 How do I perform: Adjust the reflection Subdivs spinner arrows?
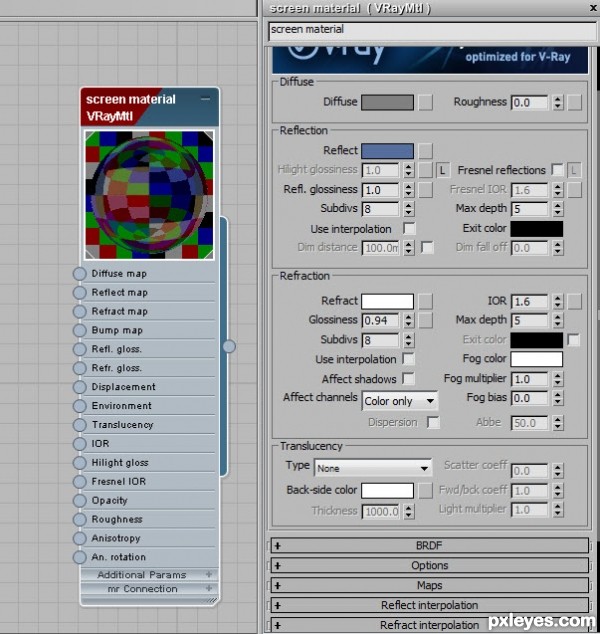[409, 209]
